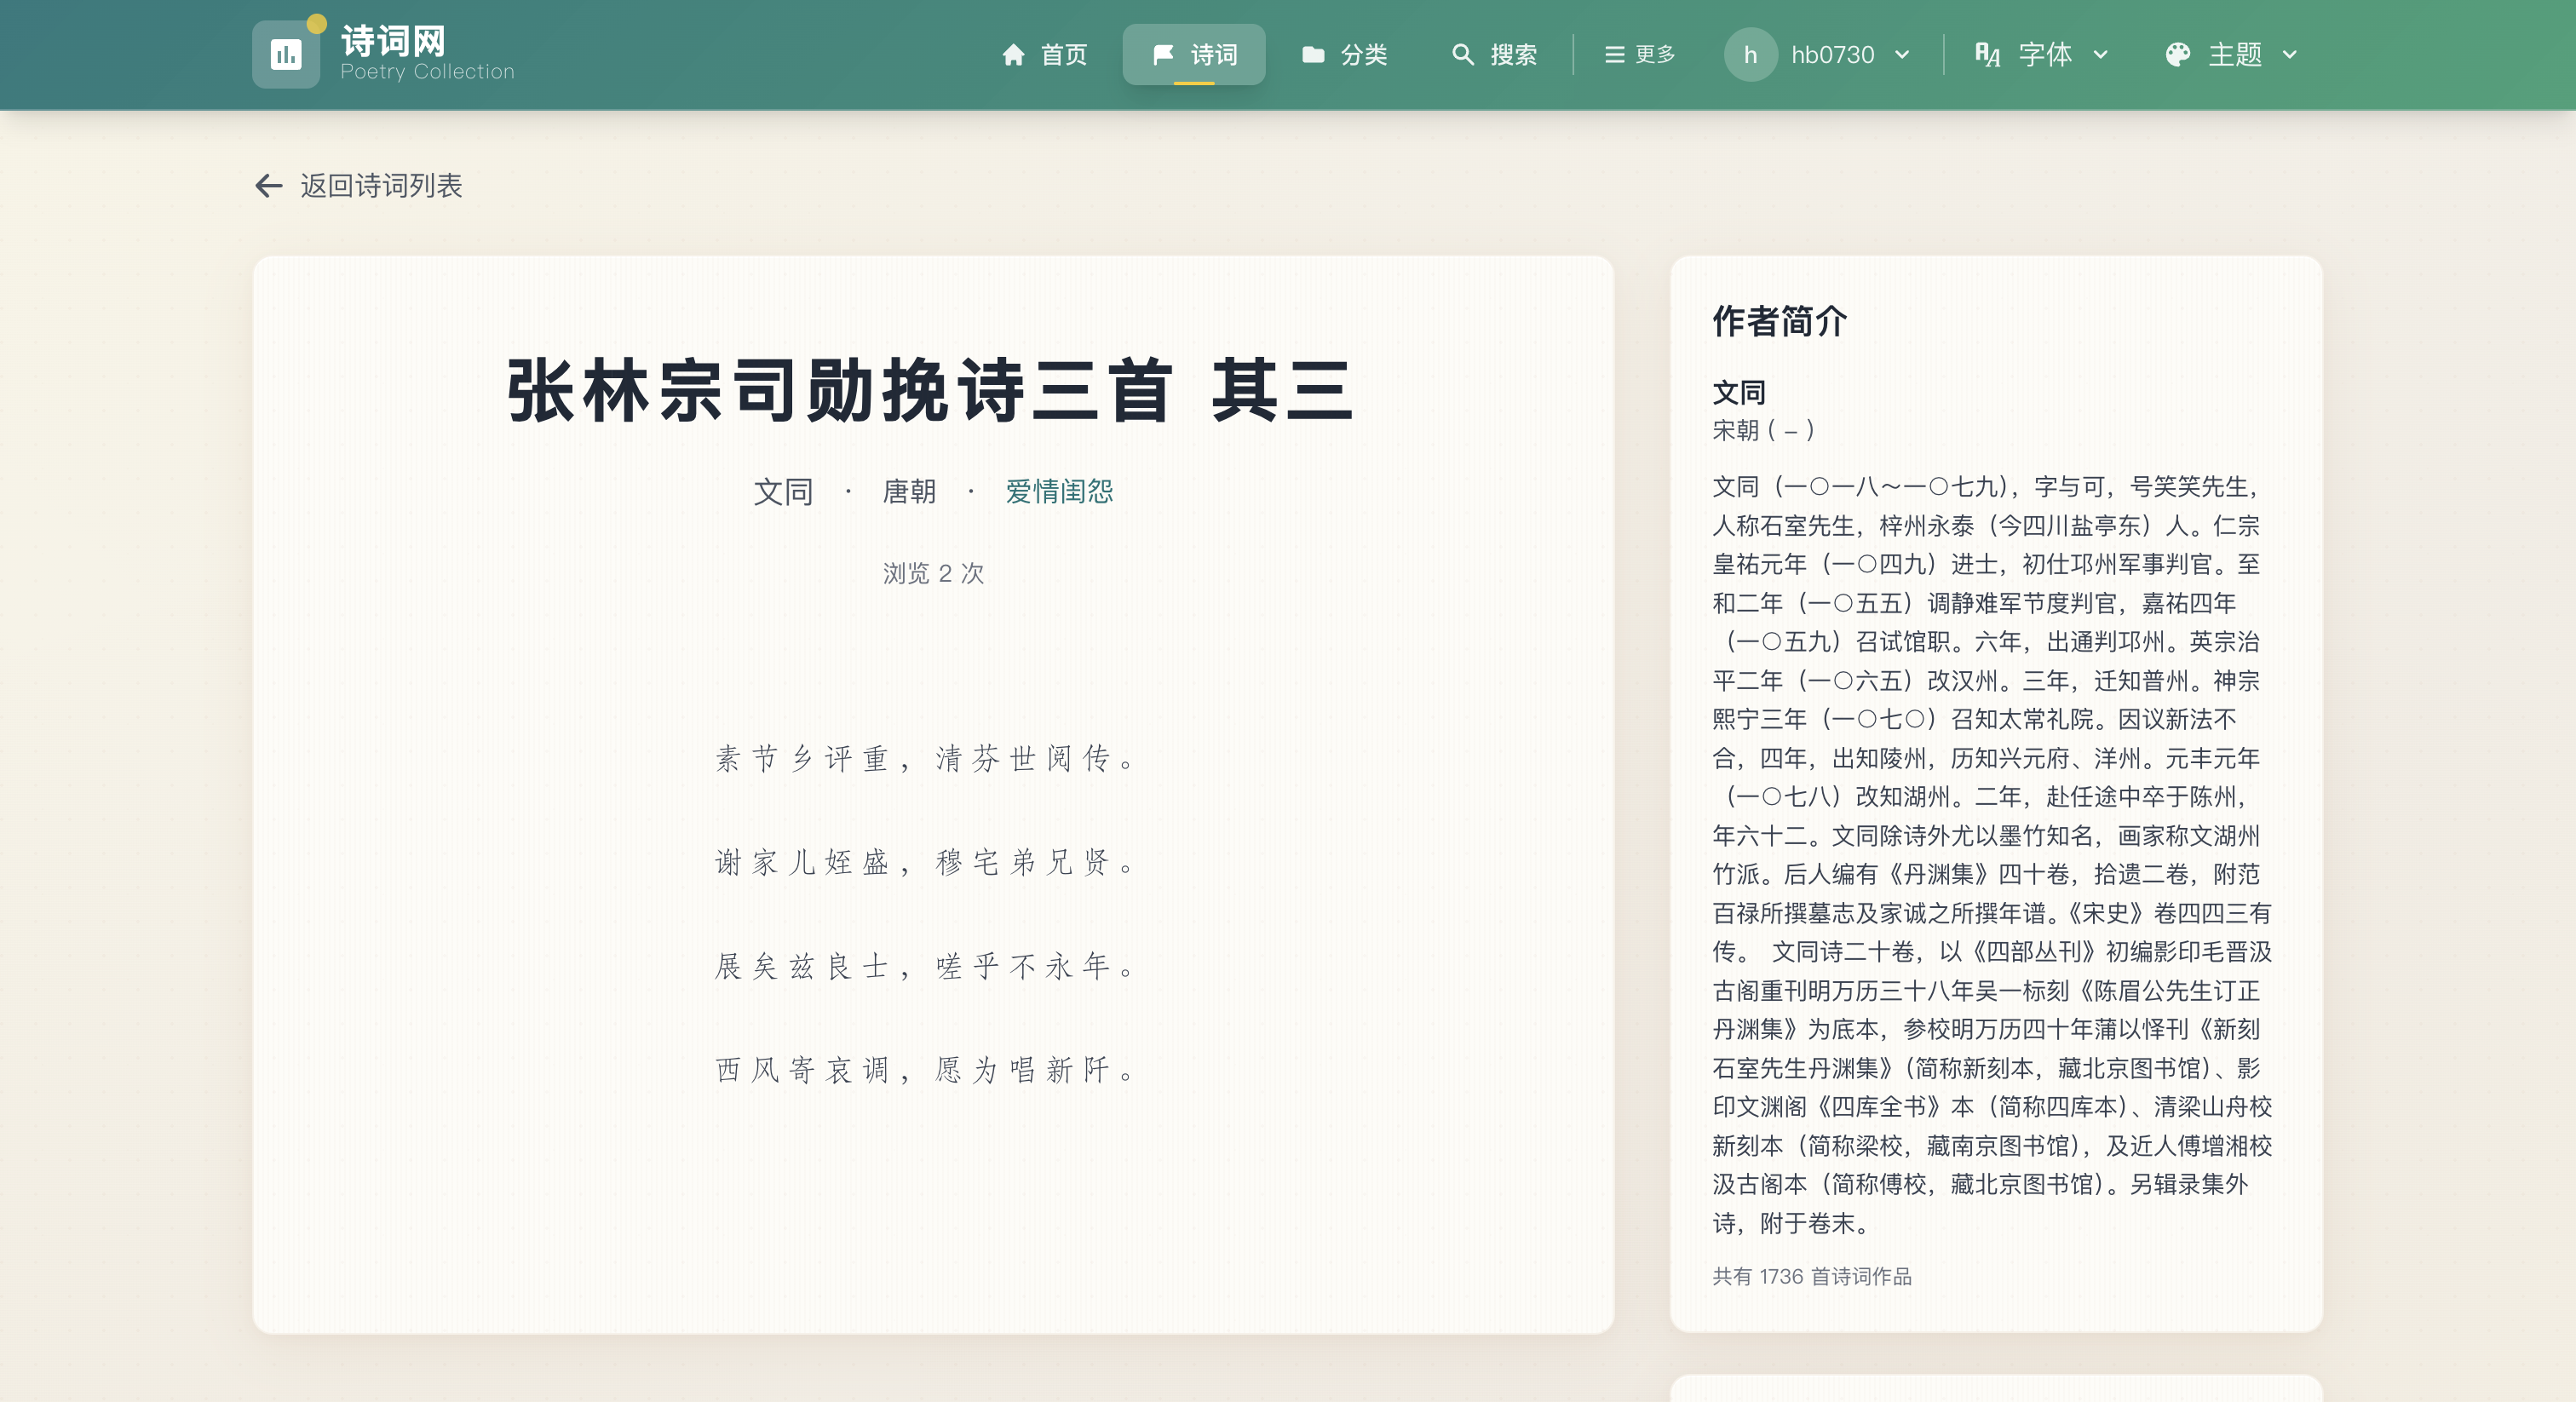Click the flag icon in 诗词 tab
The height and width of the screenshot is (1402, 2576).
point(1162,54)
